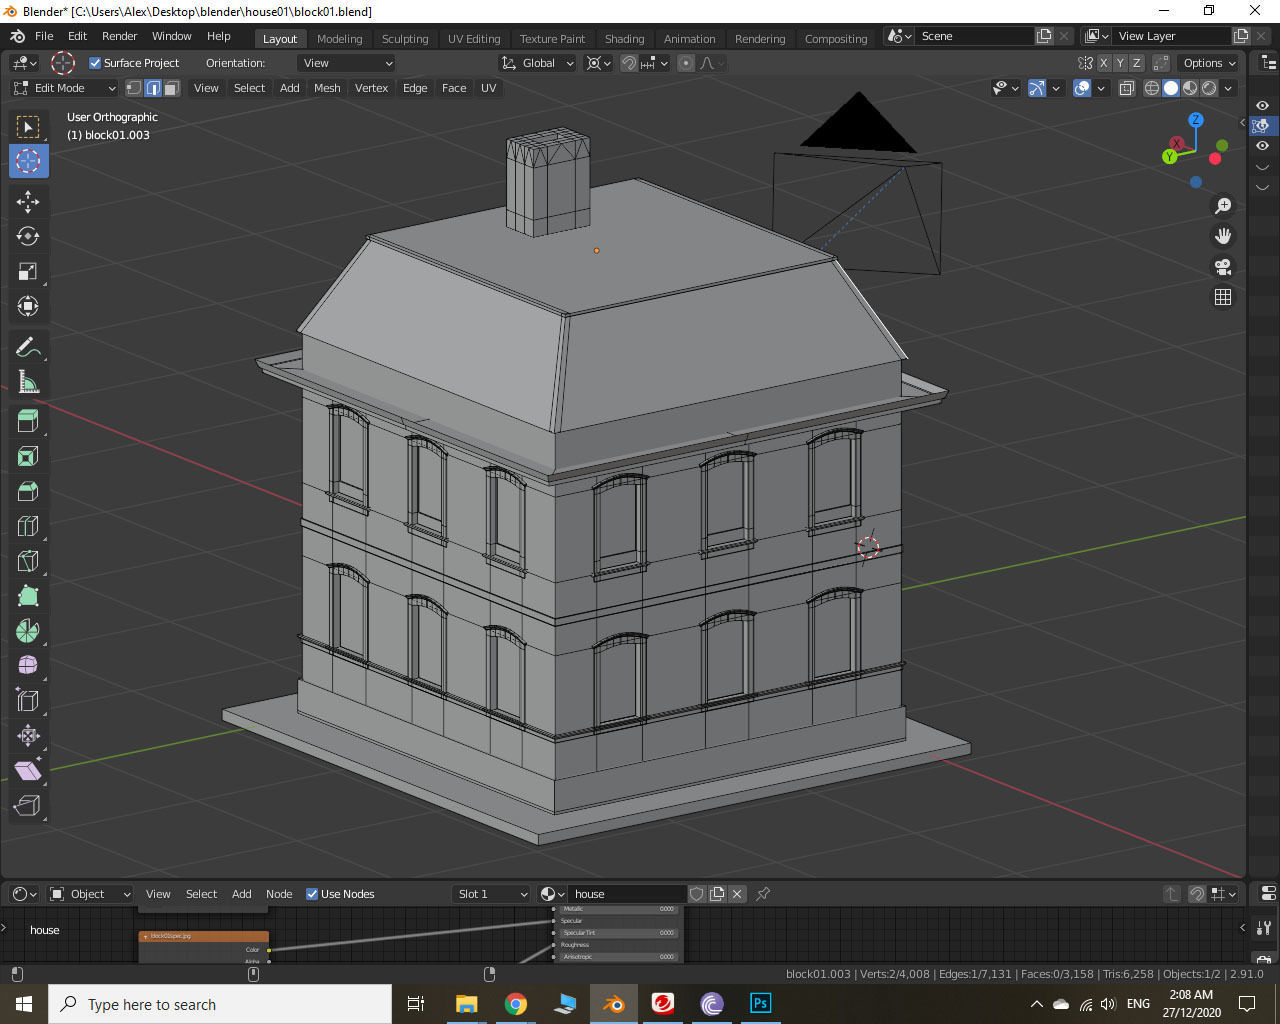Switch orthographic/perspective with grid gizmo
This screenshot has height=1024, width=1280.
(x=1223, y=297)
